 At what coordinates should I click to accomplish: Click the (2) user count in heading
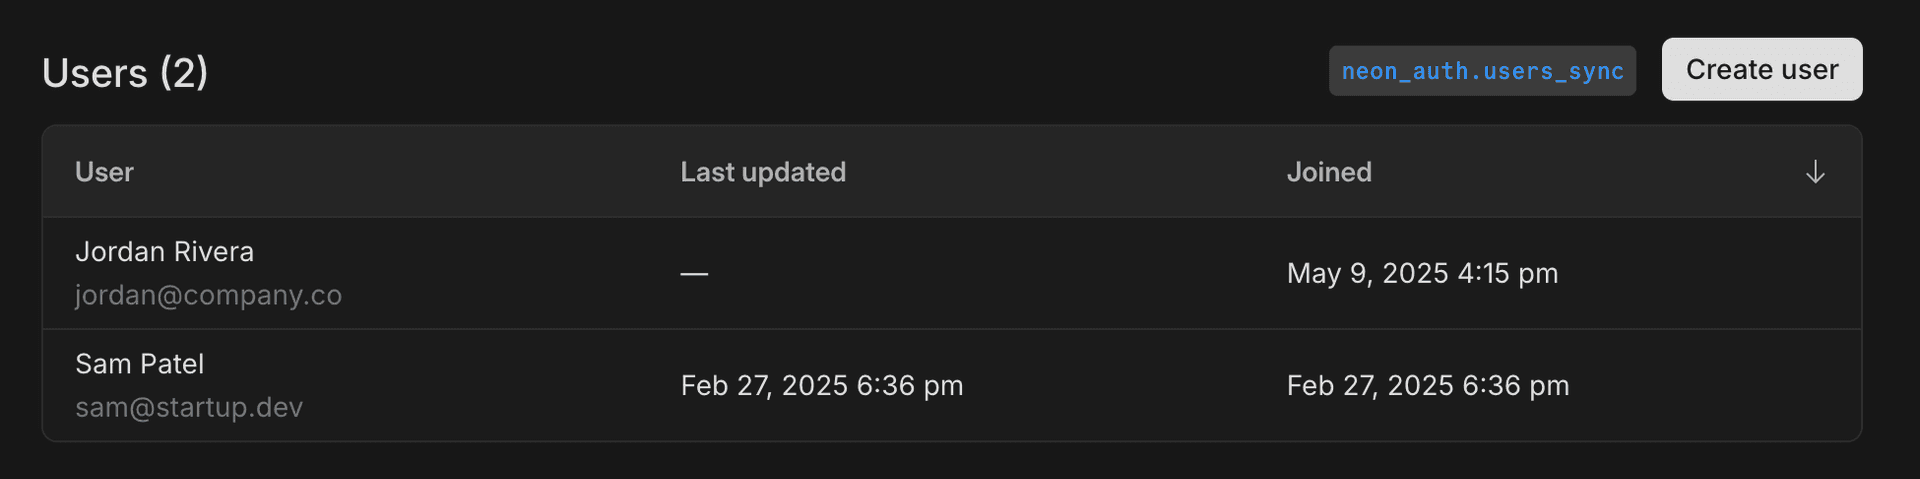(184, 73)
